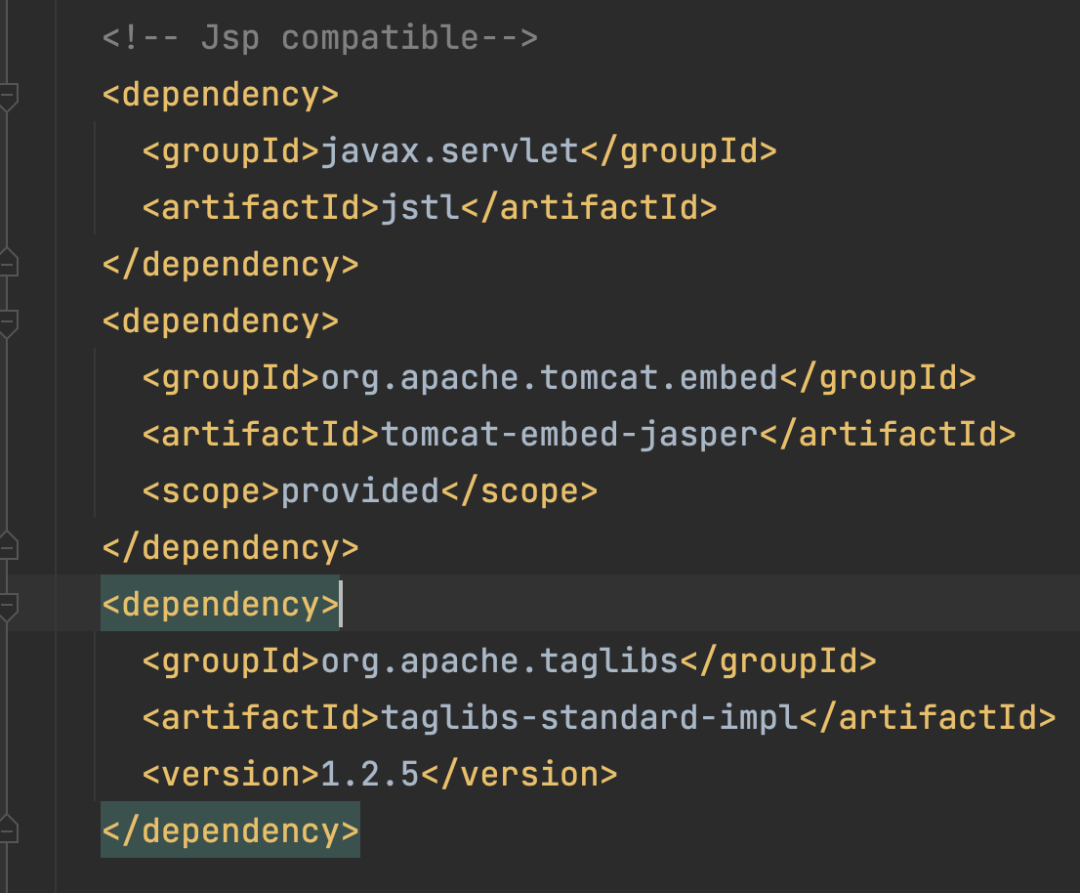Screen dimensions: 1080x893
Task: Click the org.apache.tomcat.embed groupId value
Action: 549,378
